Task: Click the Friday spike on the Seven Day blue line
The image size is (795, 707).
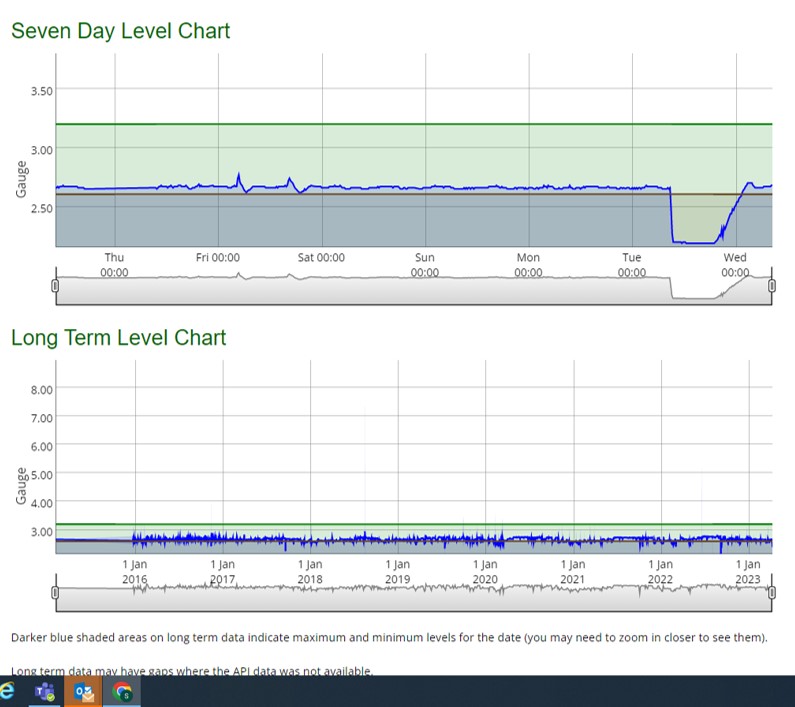Action: click(239, 179)
